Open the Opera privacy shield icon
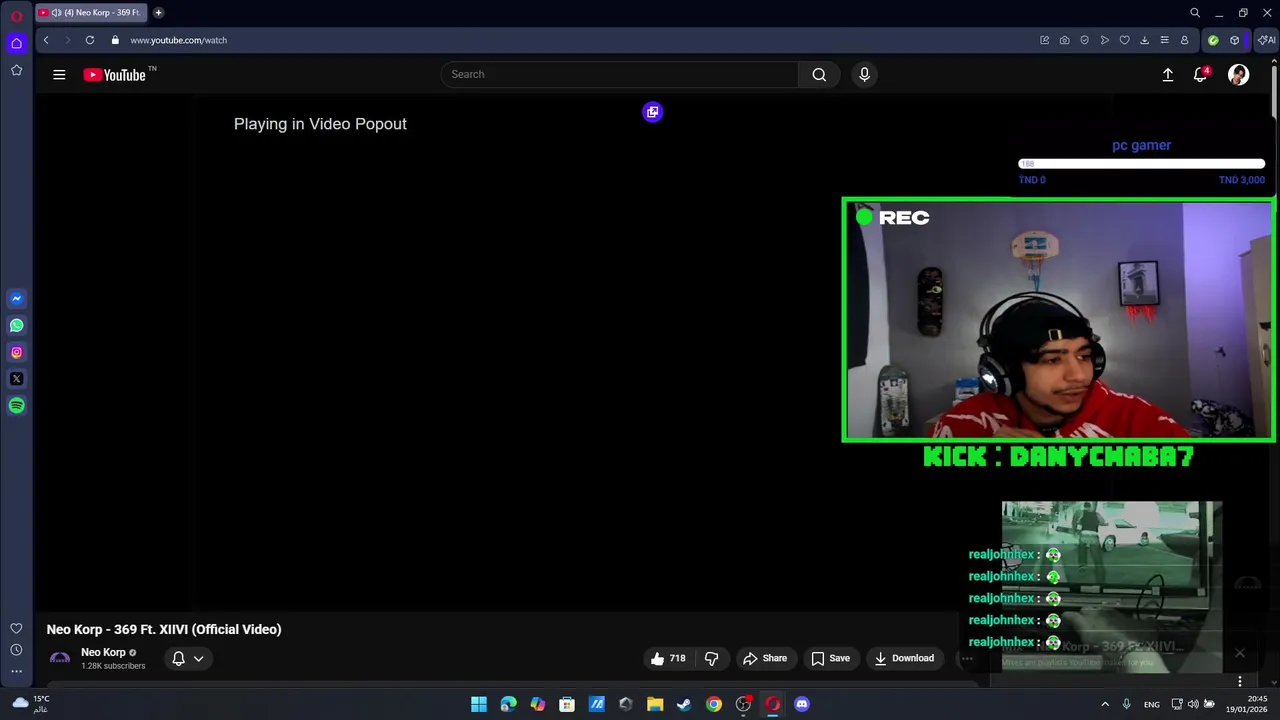The width and height of the screenshot is (1280, 720). [x=1084, y=40]
